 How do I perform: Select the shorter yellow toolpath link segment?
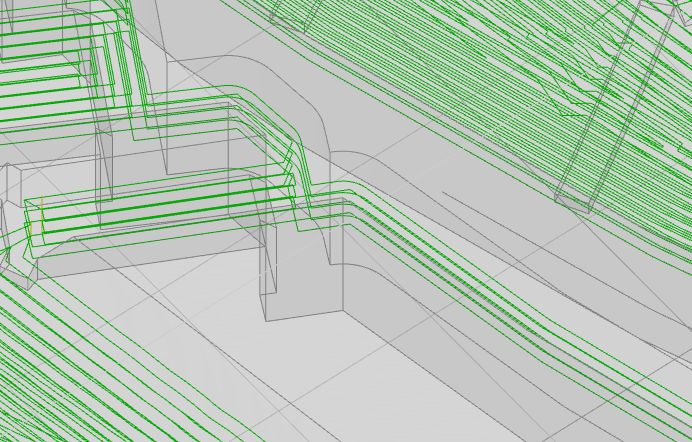pyautogui.click(x=30, y=230)
